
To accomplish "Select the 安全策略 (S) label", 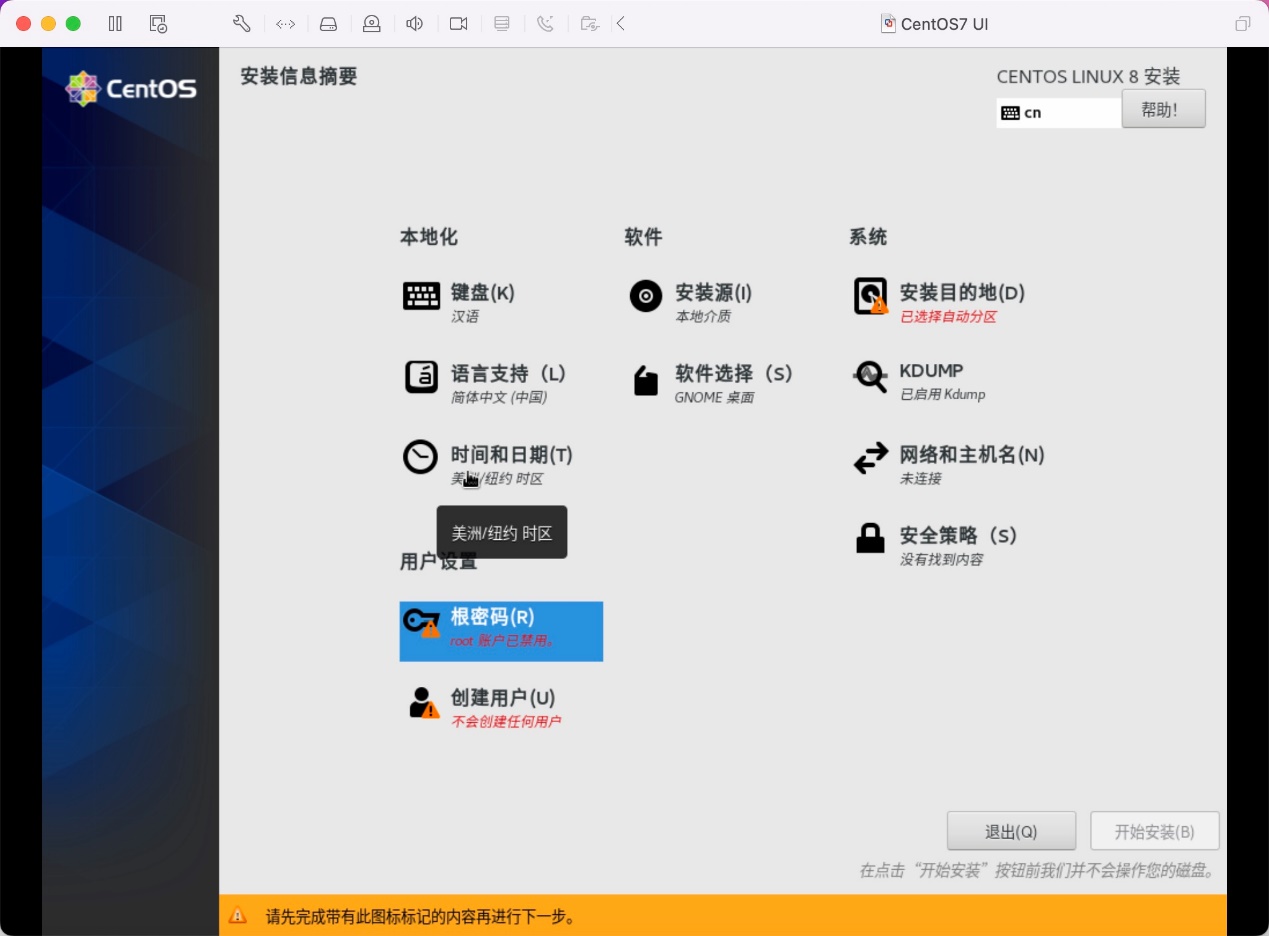I will 958,535.
